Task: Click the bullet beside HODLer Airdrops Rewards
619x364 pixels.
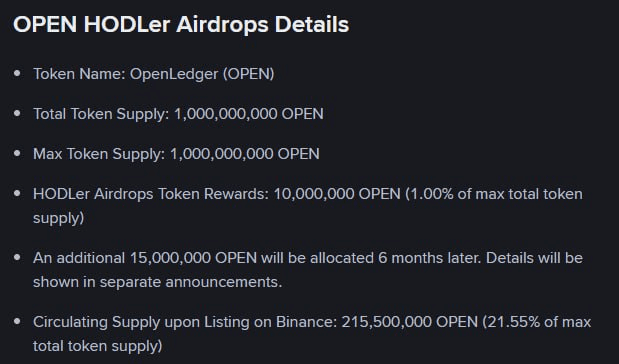Action: (x=17, y=193)
